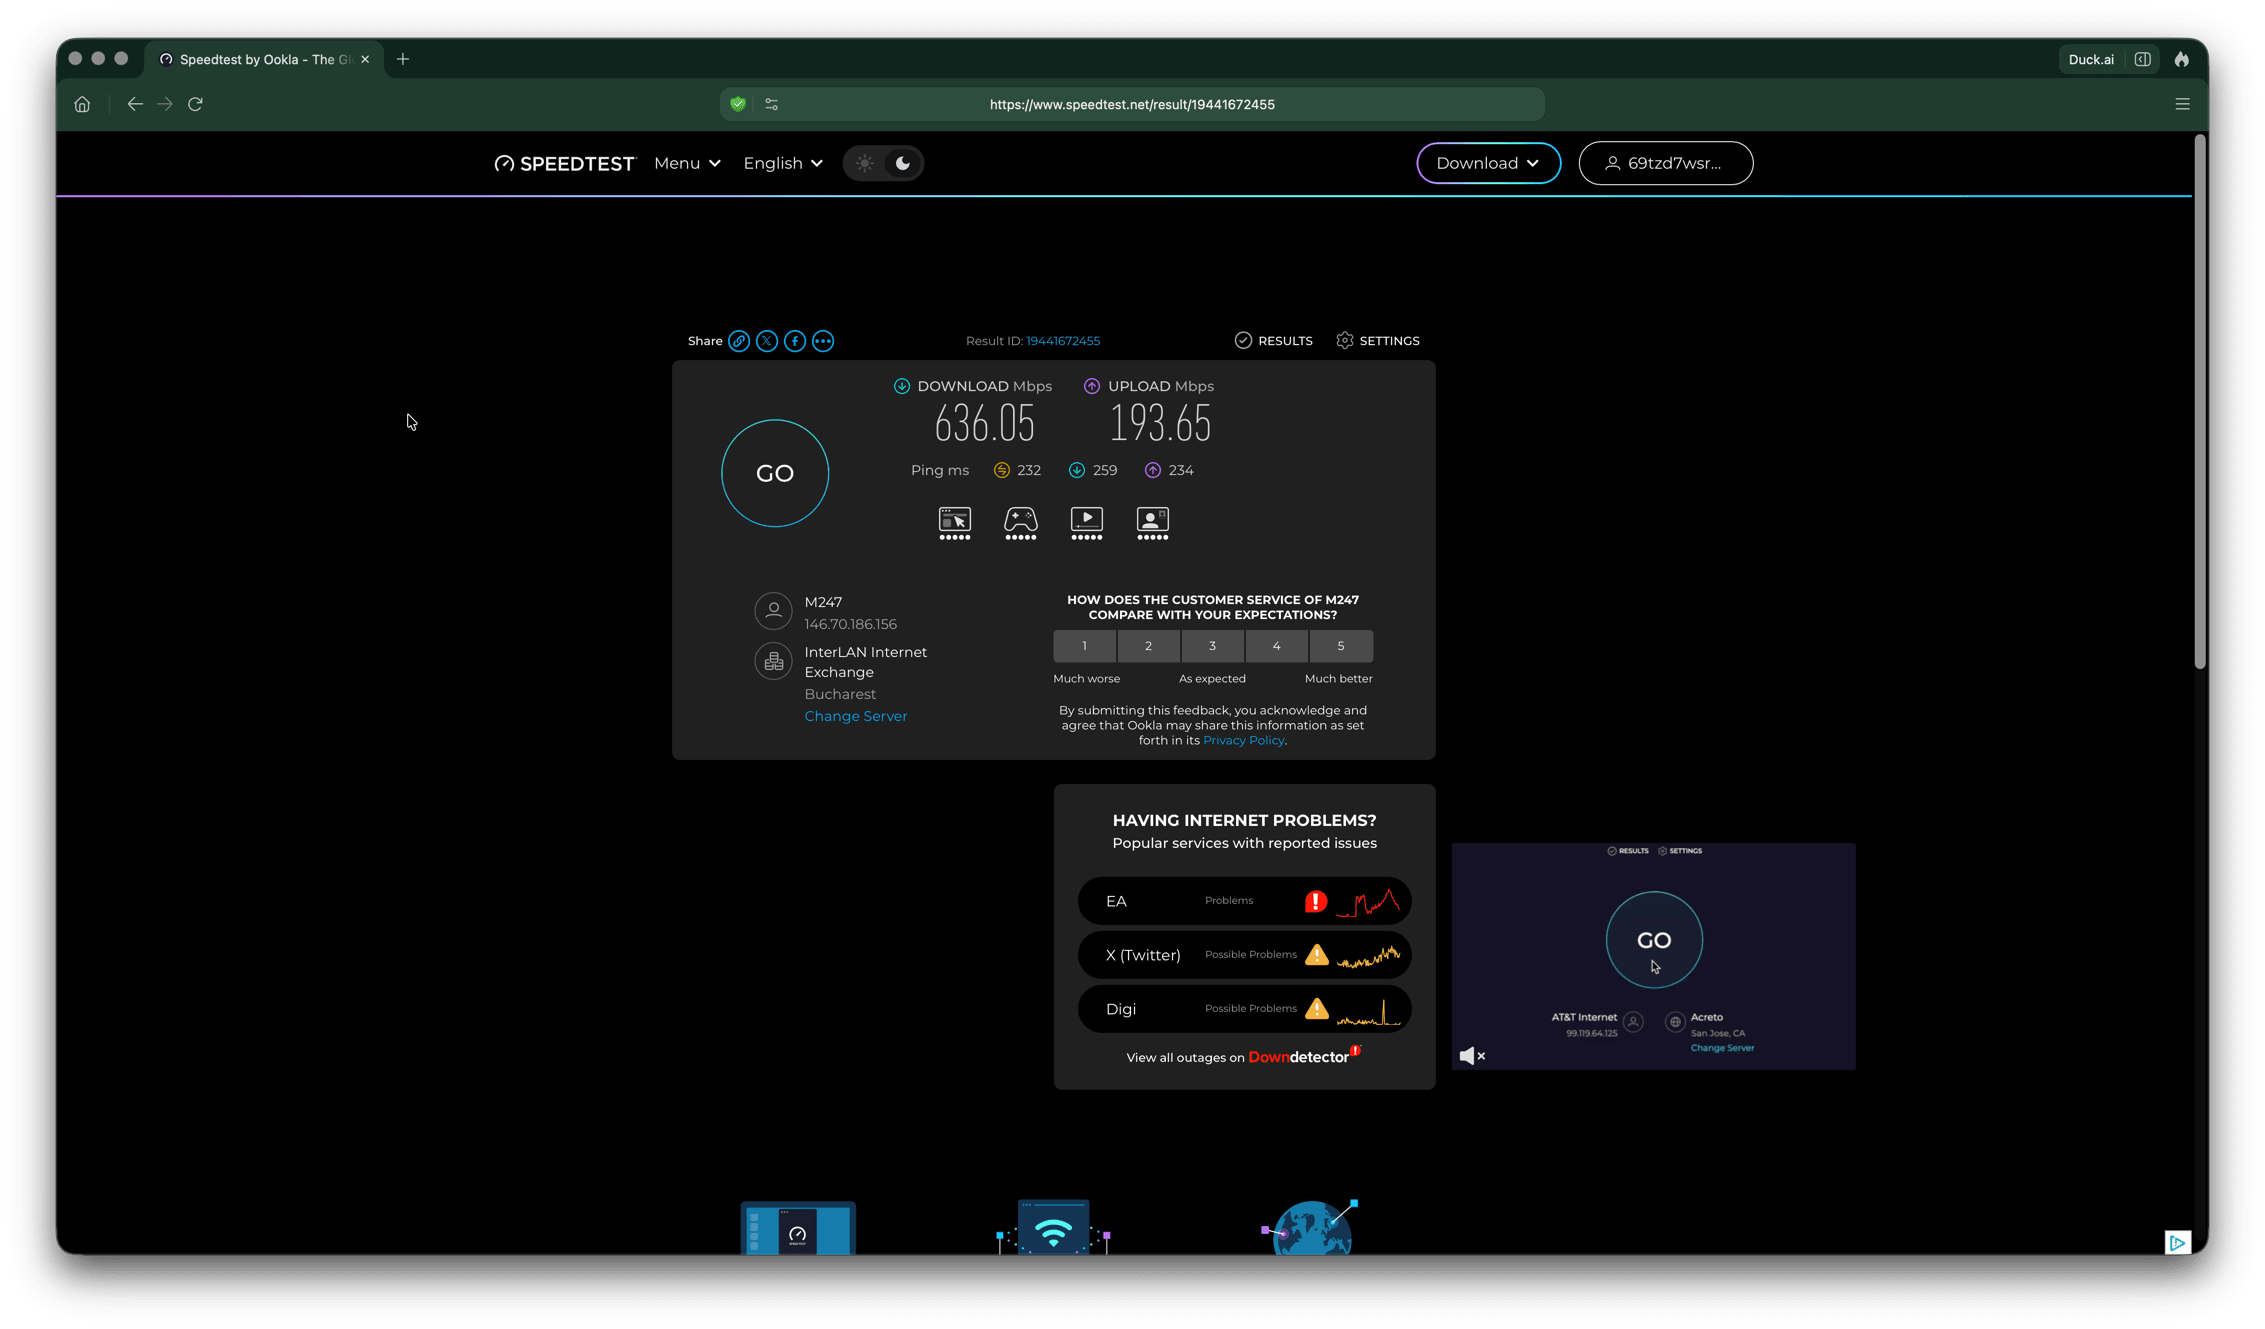
Task: Click the browser home icon
Action: [x=82, y=104]
